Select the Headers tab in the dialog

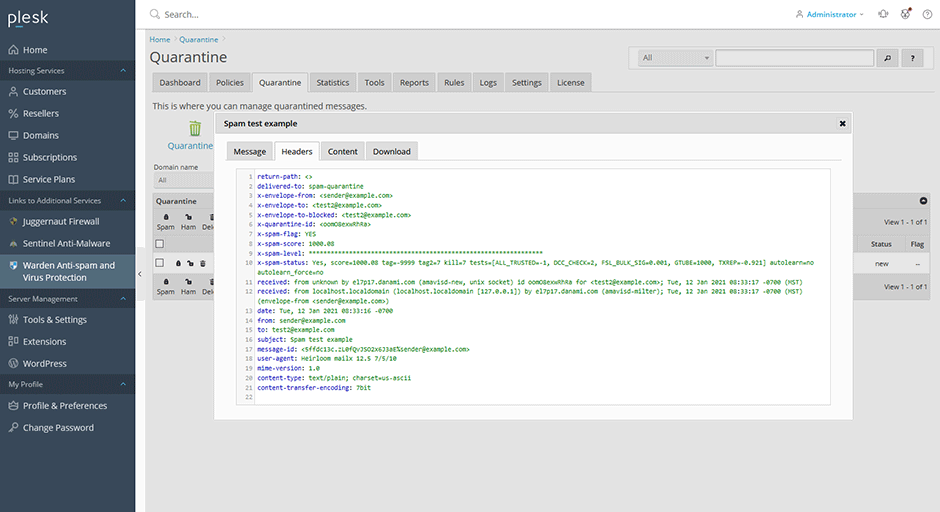point(297,151)
